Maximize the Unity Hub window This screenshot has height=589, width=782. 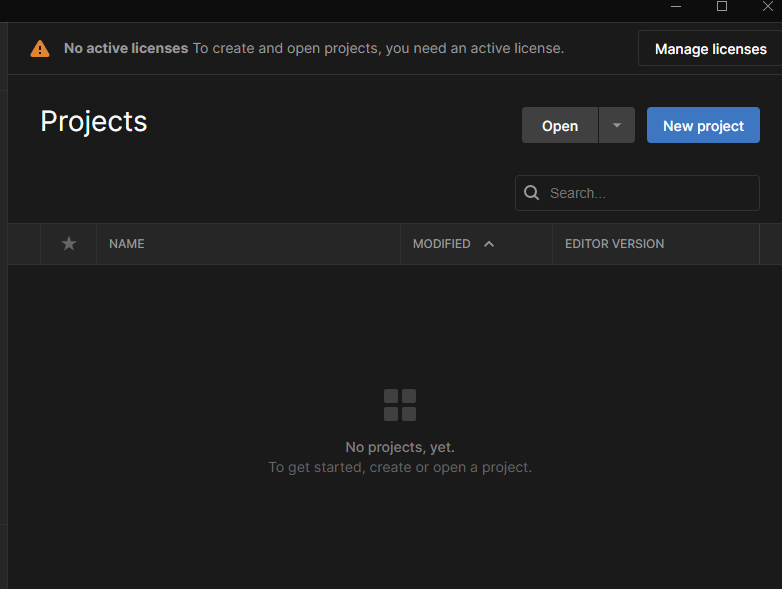(722, 7)
